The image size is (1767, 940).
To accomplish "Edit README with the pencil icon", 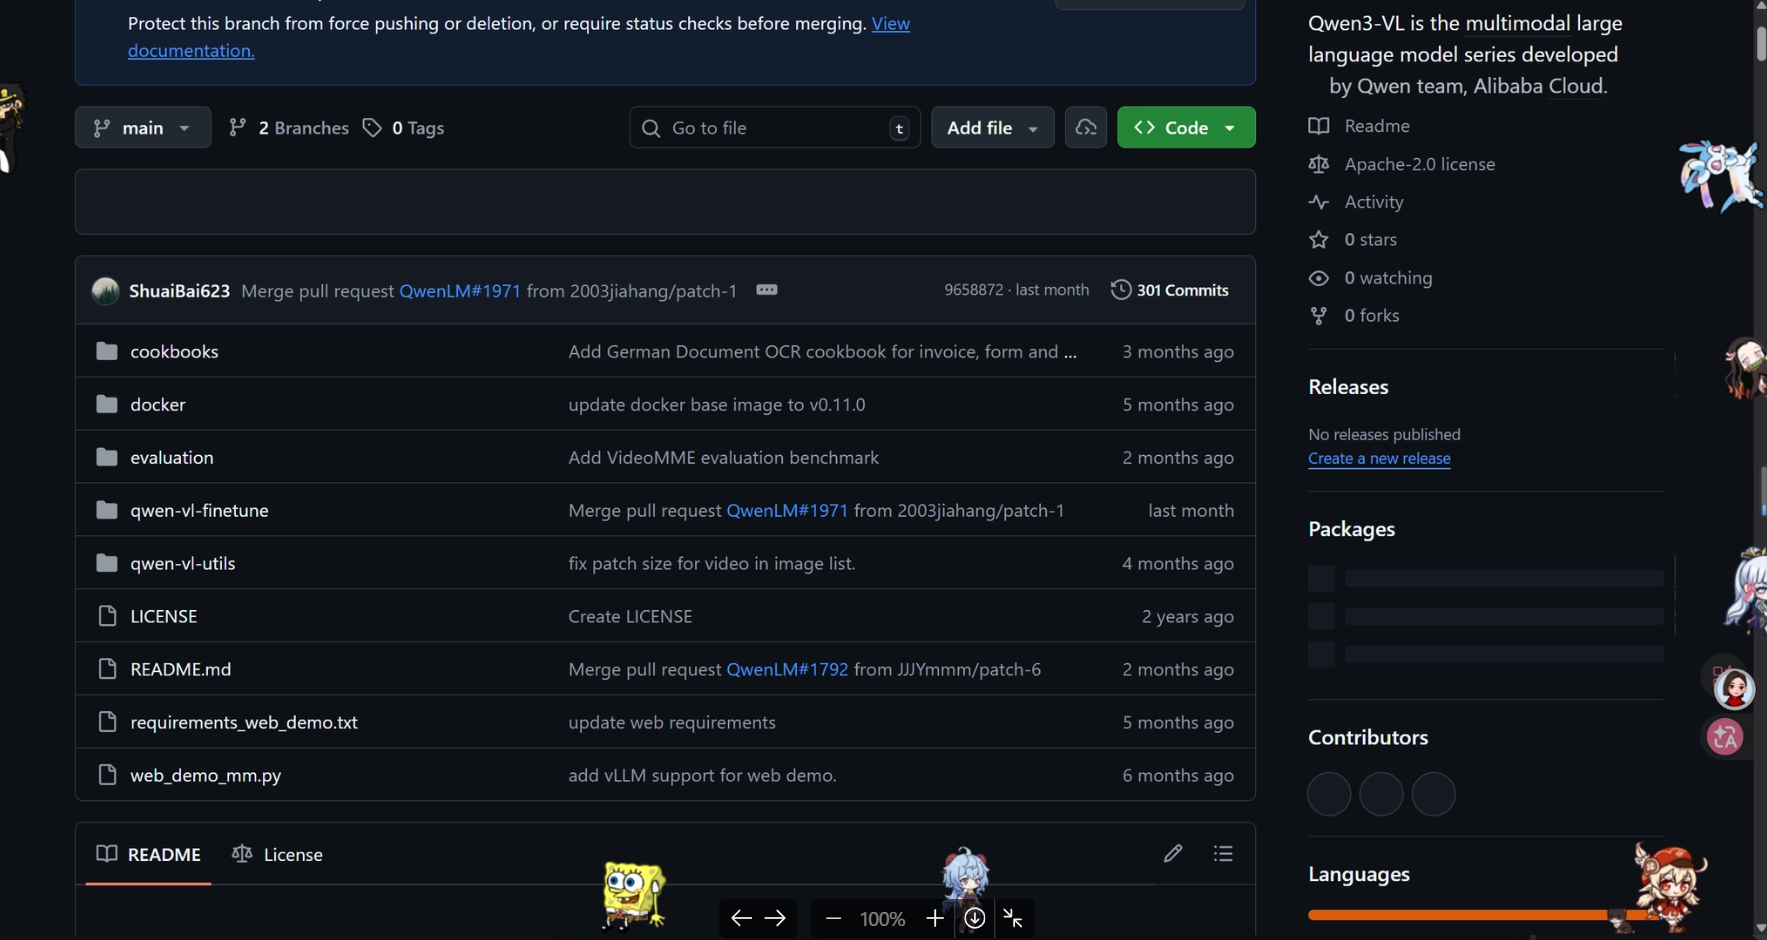I will (x=1173, y=853).
